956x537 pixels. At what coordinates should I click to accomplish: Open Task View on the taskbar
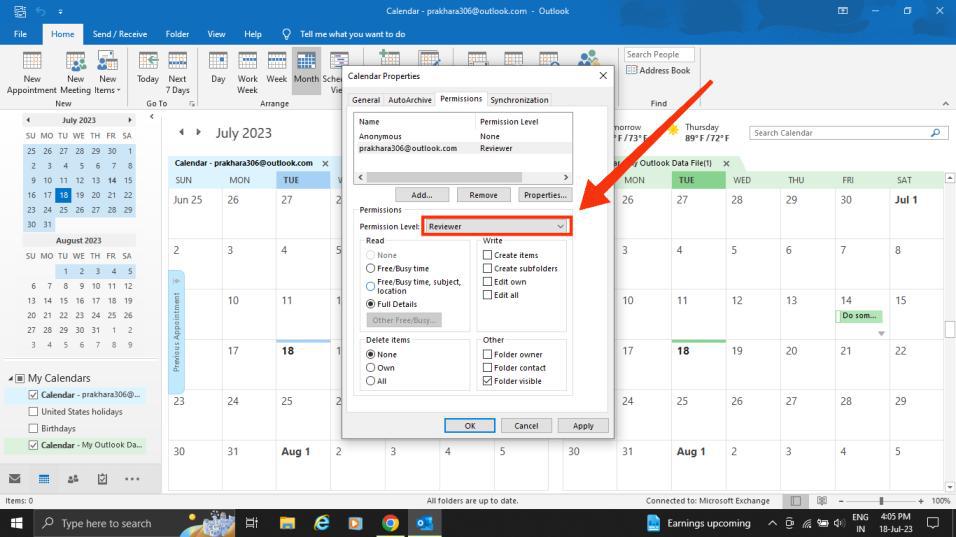coord(251,523)
